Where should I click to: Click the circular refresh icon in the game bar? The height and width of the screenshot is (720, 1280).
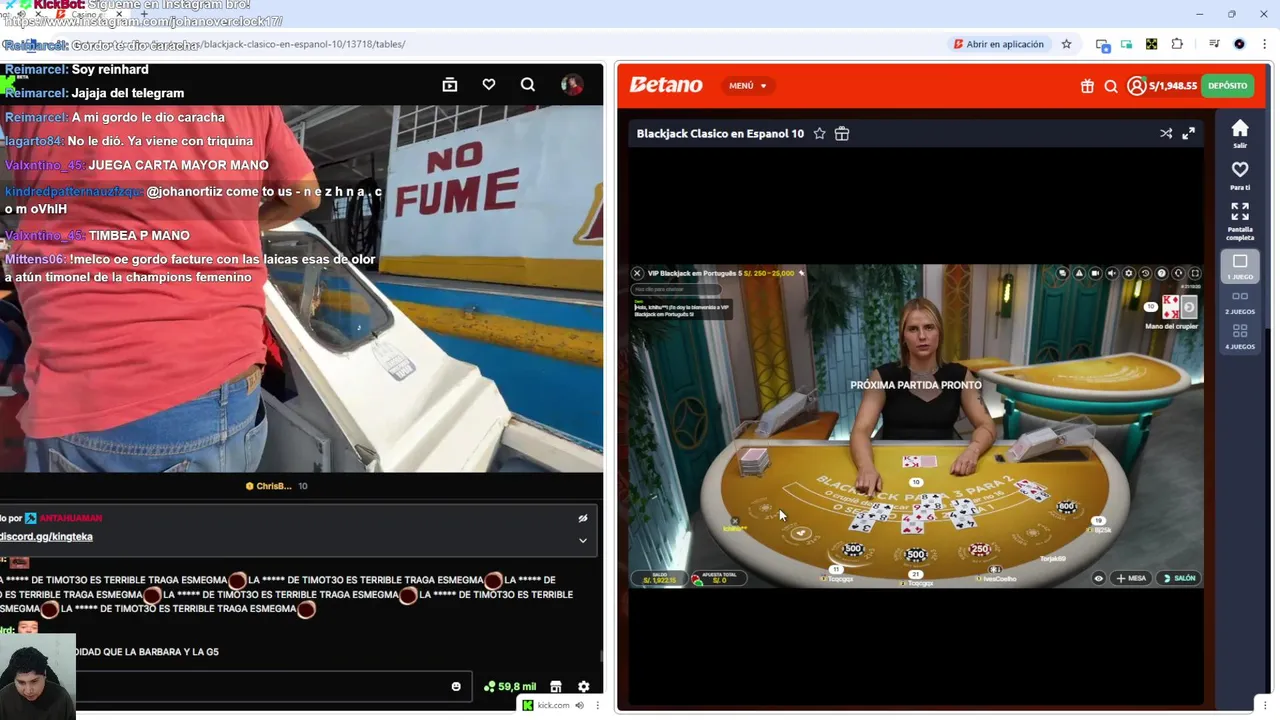tap(1178, 273)
